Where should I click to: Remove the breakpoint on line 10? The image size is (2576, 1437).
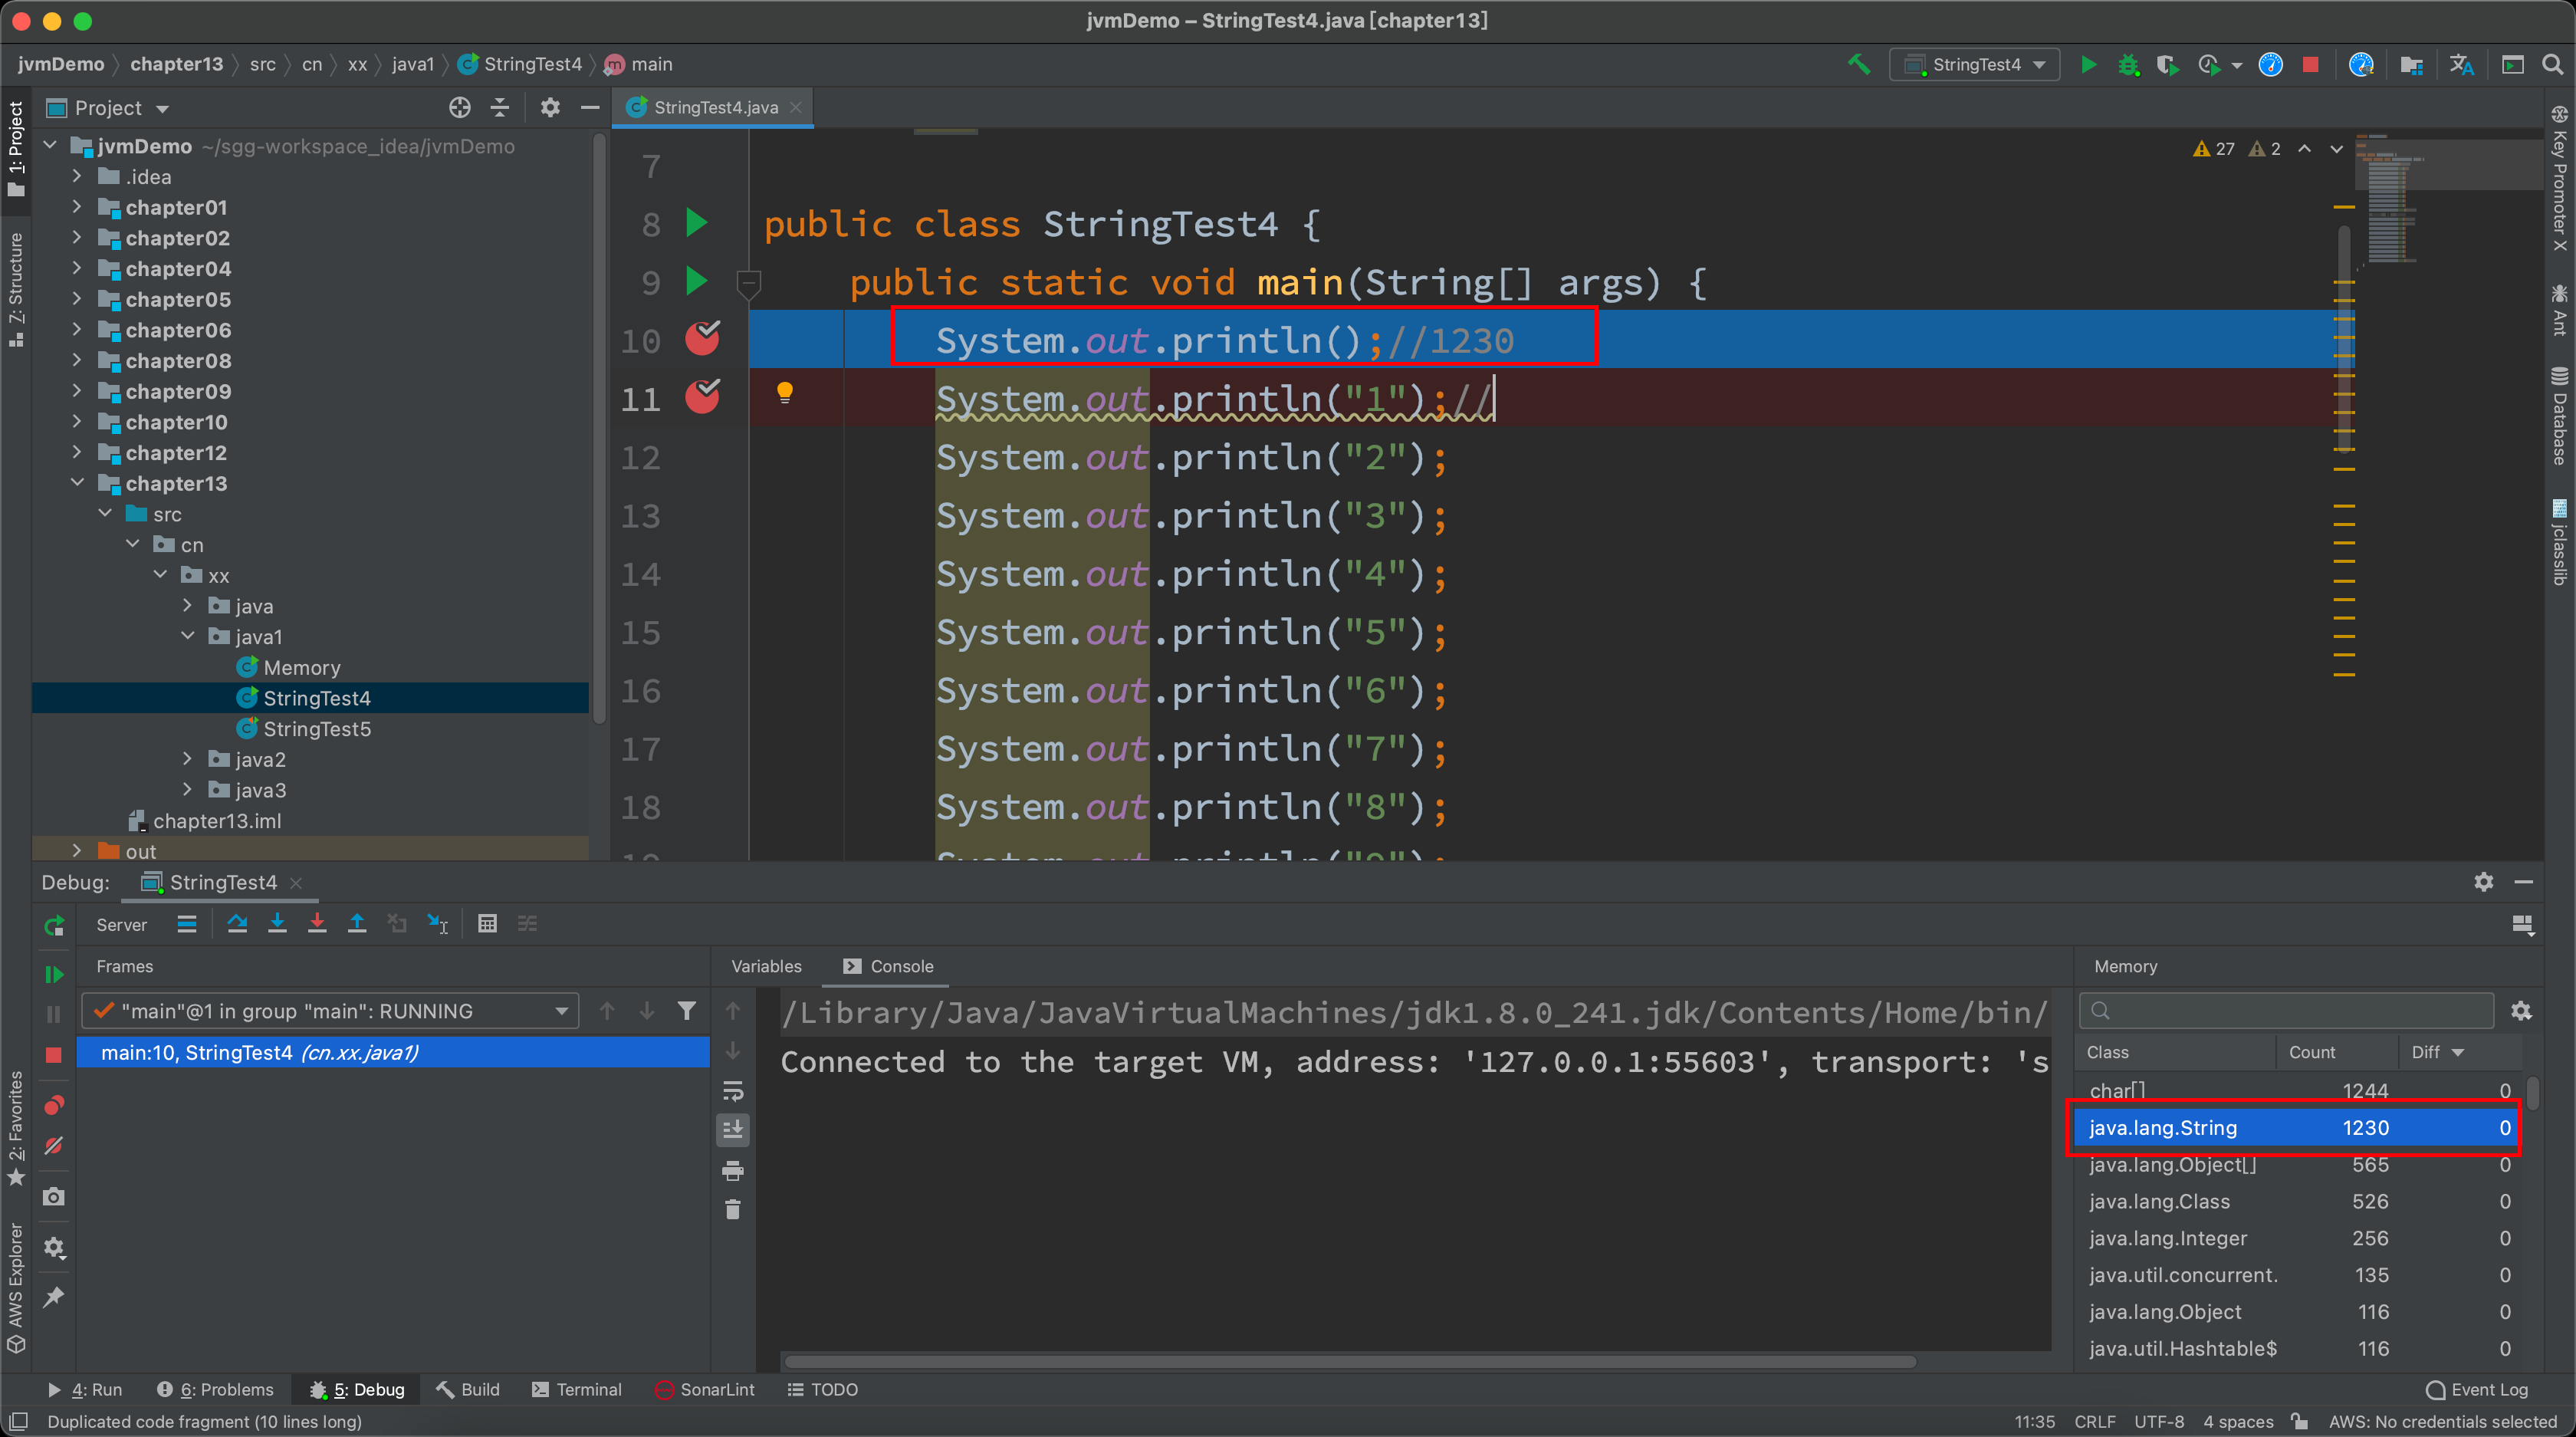click(702, 339)
